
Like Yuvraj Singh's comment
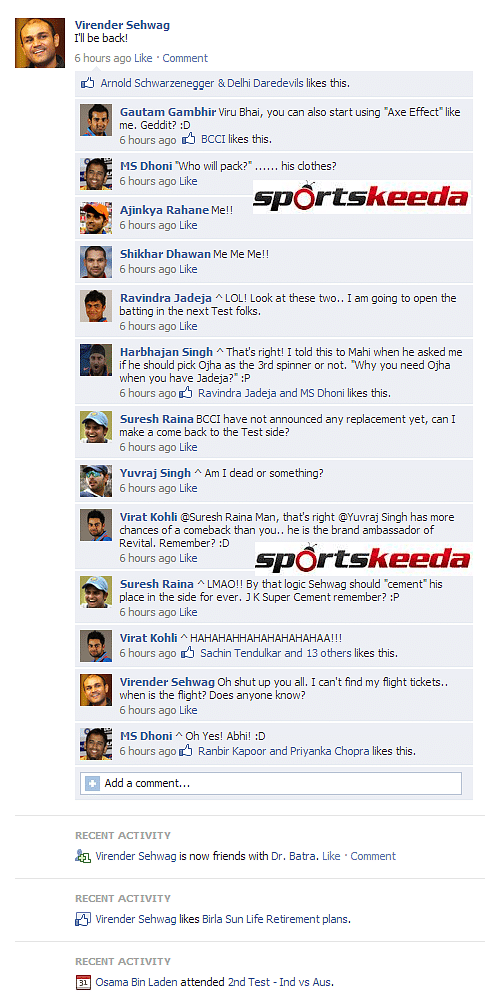pyautogui.click(x=188, y=489)
